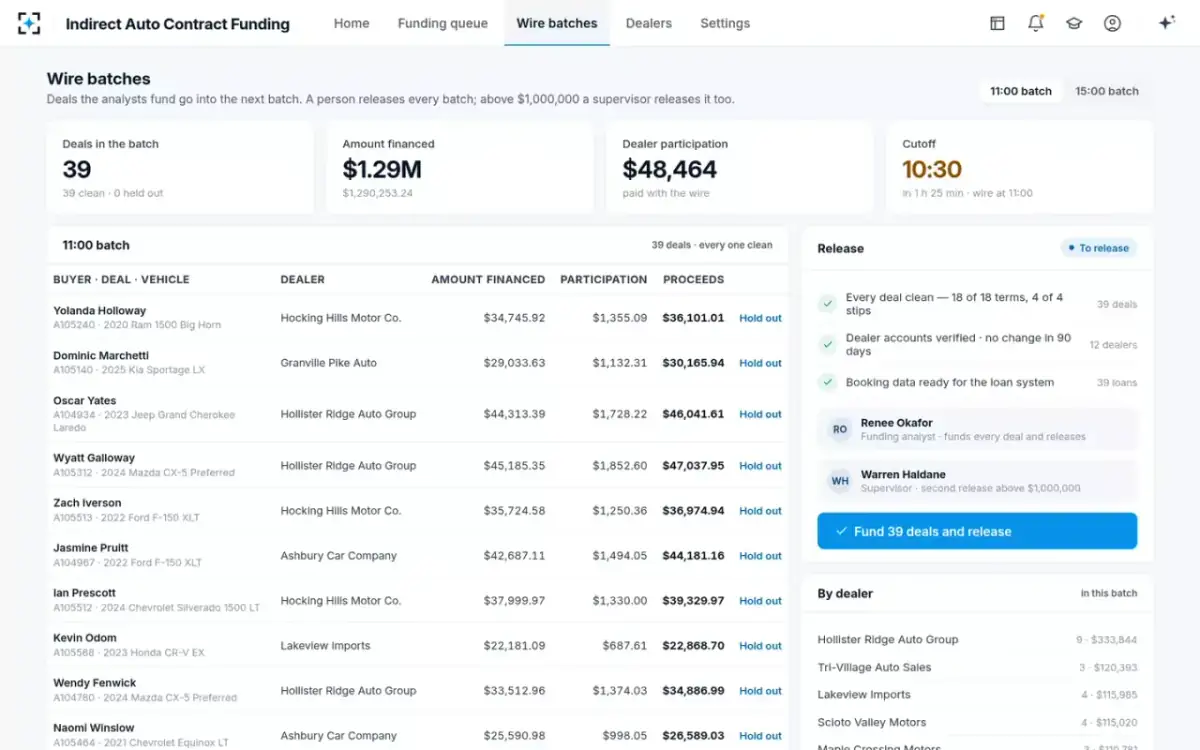Click amount financed $37,999.97
Image resolution: width=1200 pixels, height=750 pixels.
[x=514, y=601]
